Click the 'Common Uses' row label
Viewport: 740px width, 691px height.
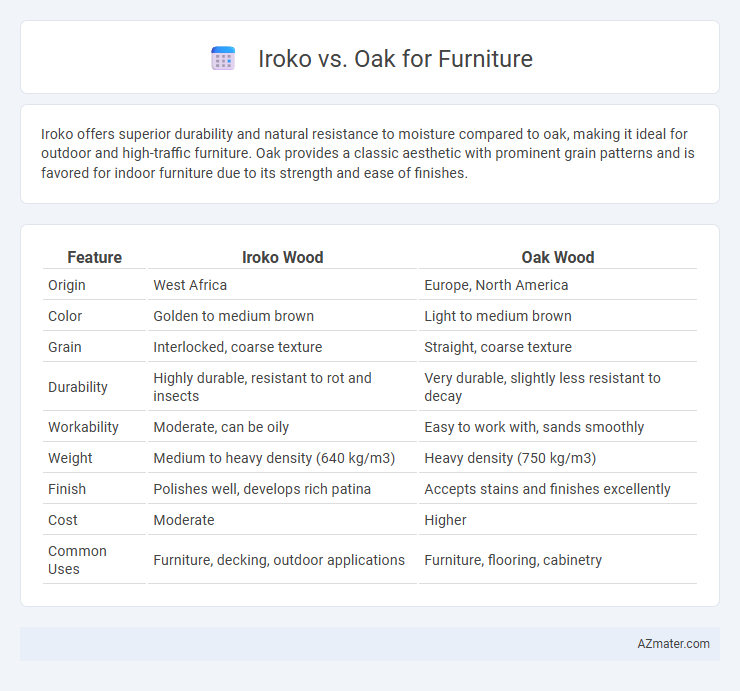click(x=77, y=560)
